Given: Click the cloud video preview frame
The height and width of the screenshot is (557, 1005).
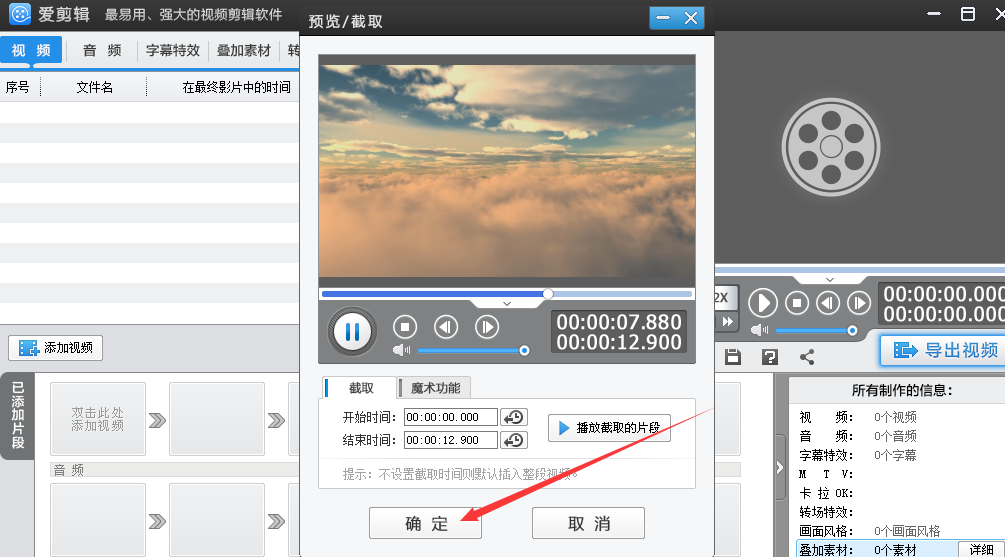Looking at the screenshot, I should 506,171.
